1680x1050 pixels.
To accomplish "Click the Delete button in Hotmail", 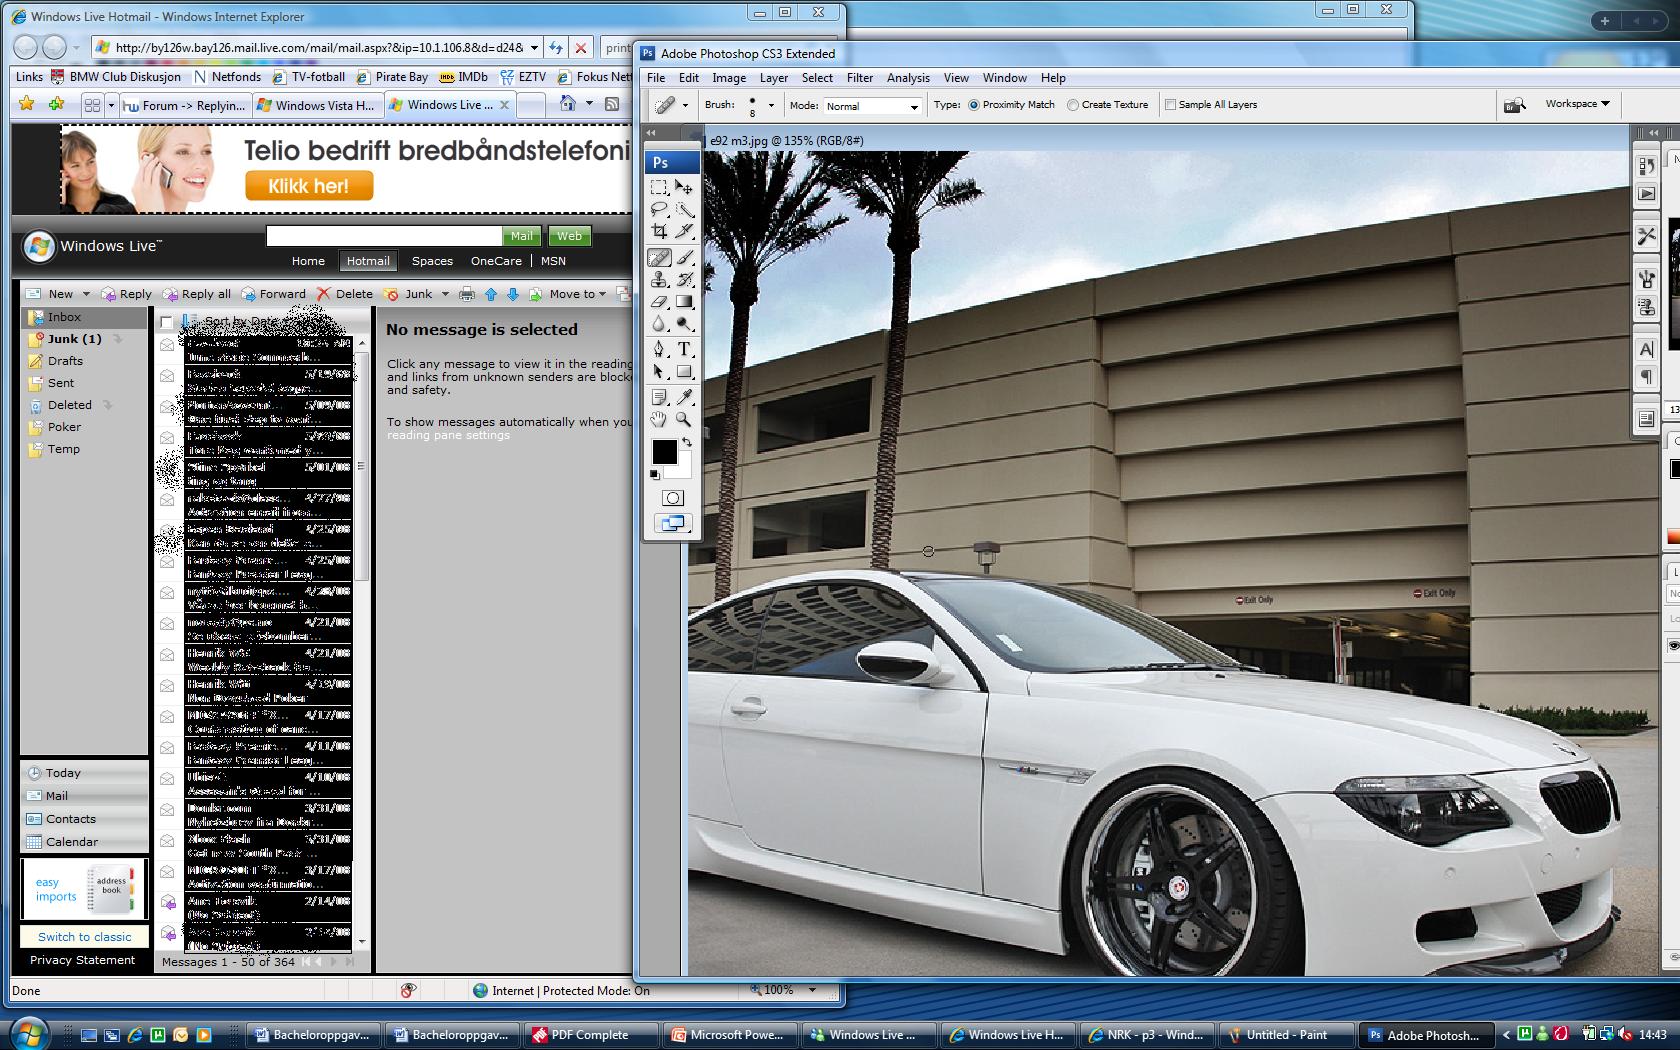I will [x=345, y=294].
